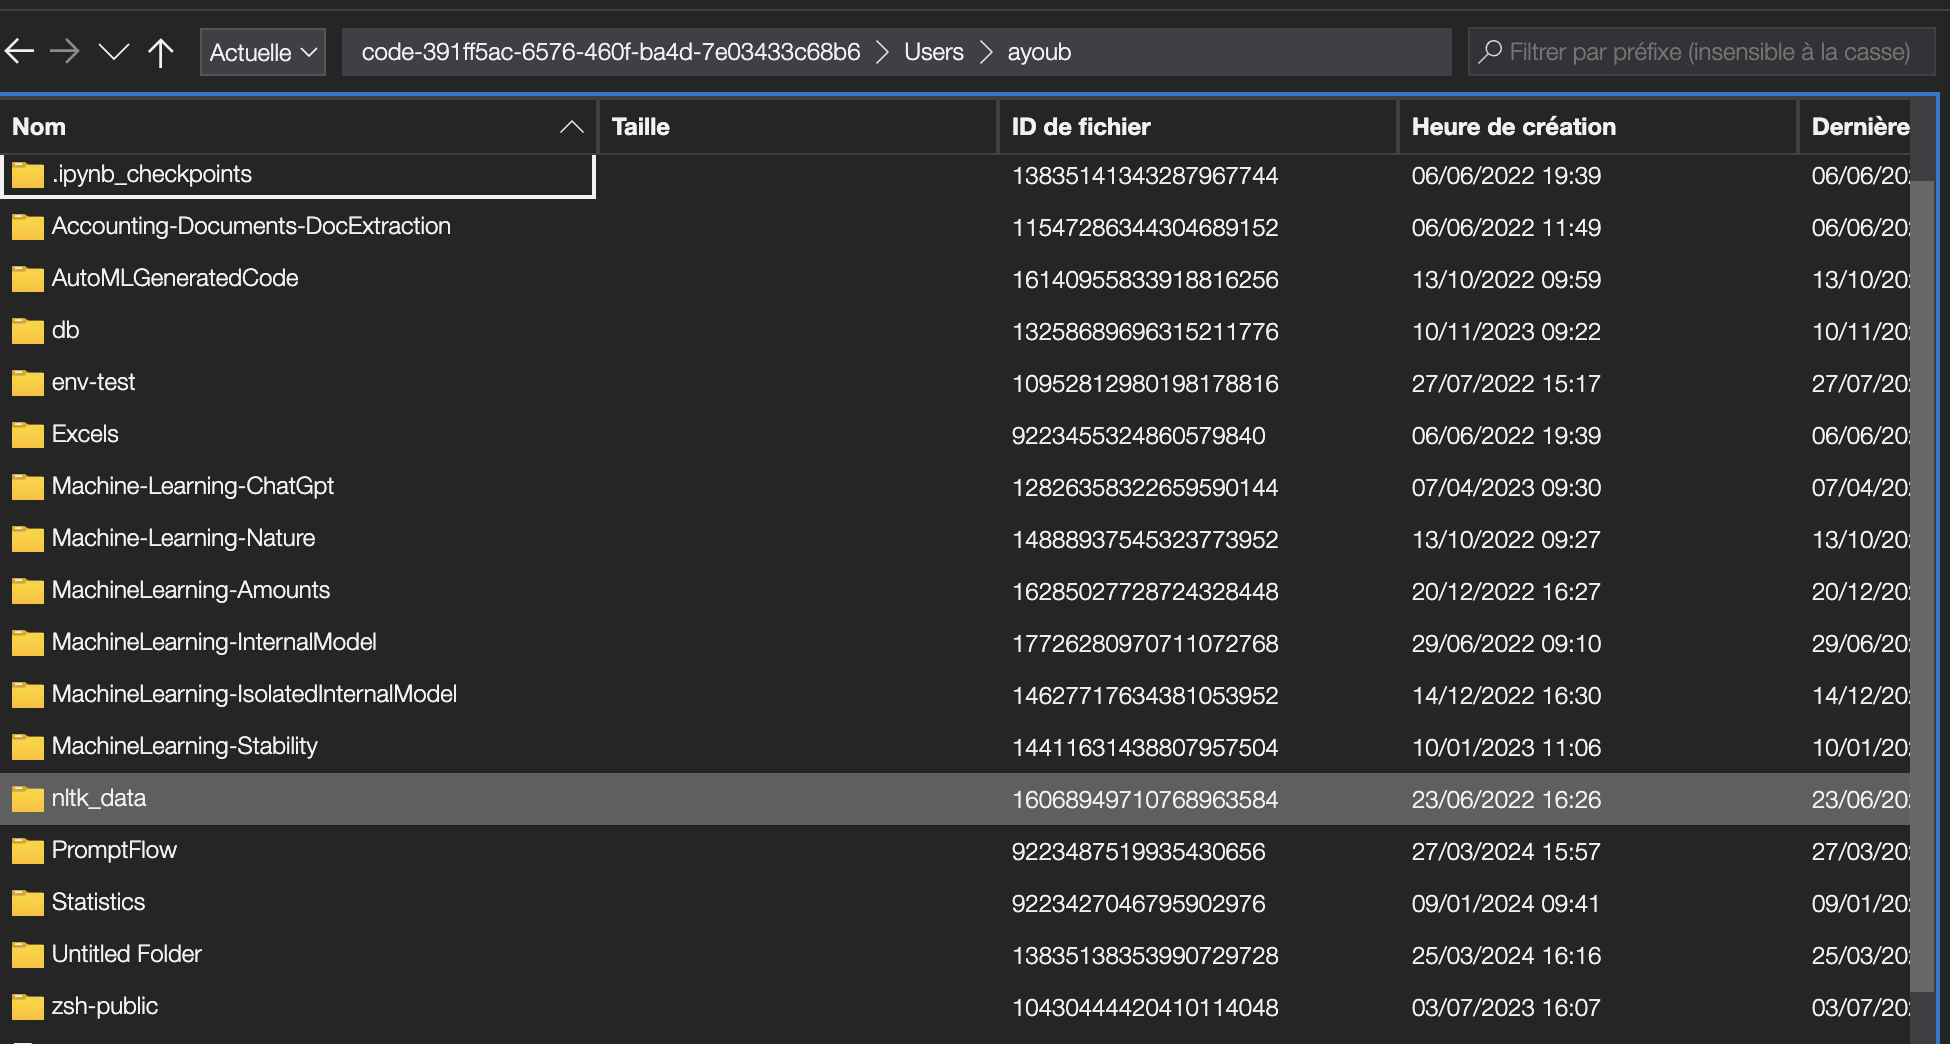
Task: Click the Statistics folder name
Action: tap(98, 902)
